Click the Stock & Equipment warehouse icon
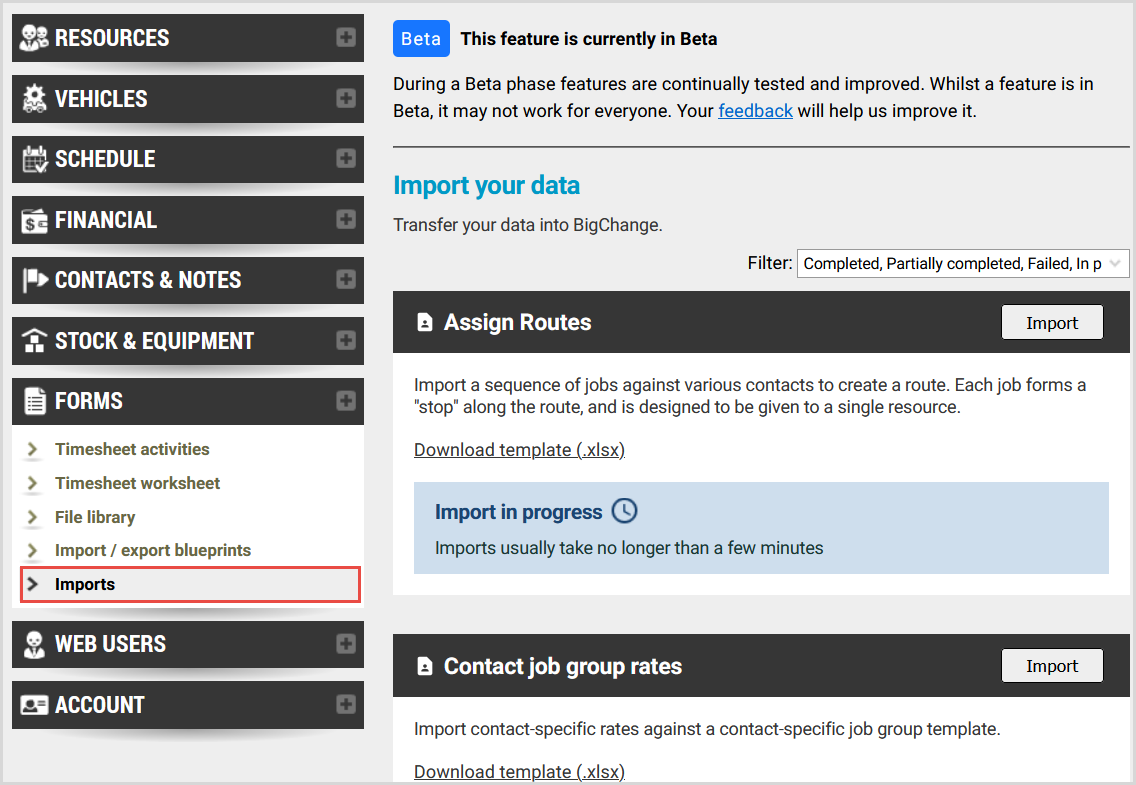Viewport: 1136px width, 785px height. (35, 341)
